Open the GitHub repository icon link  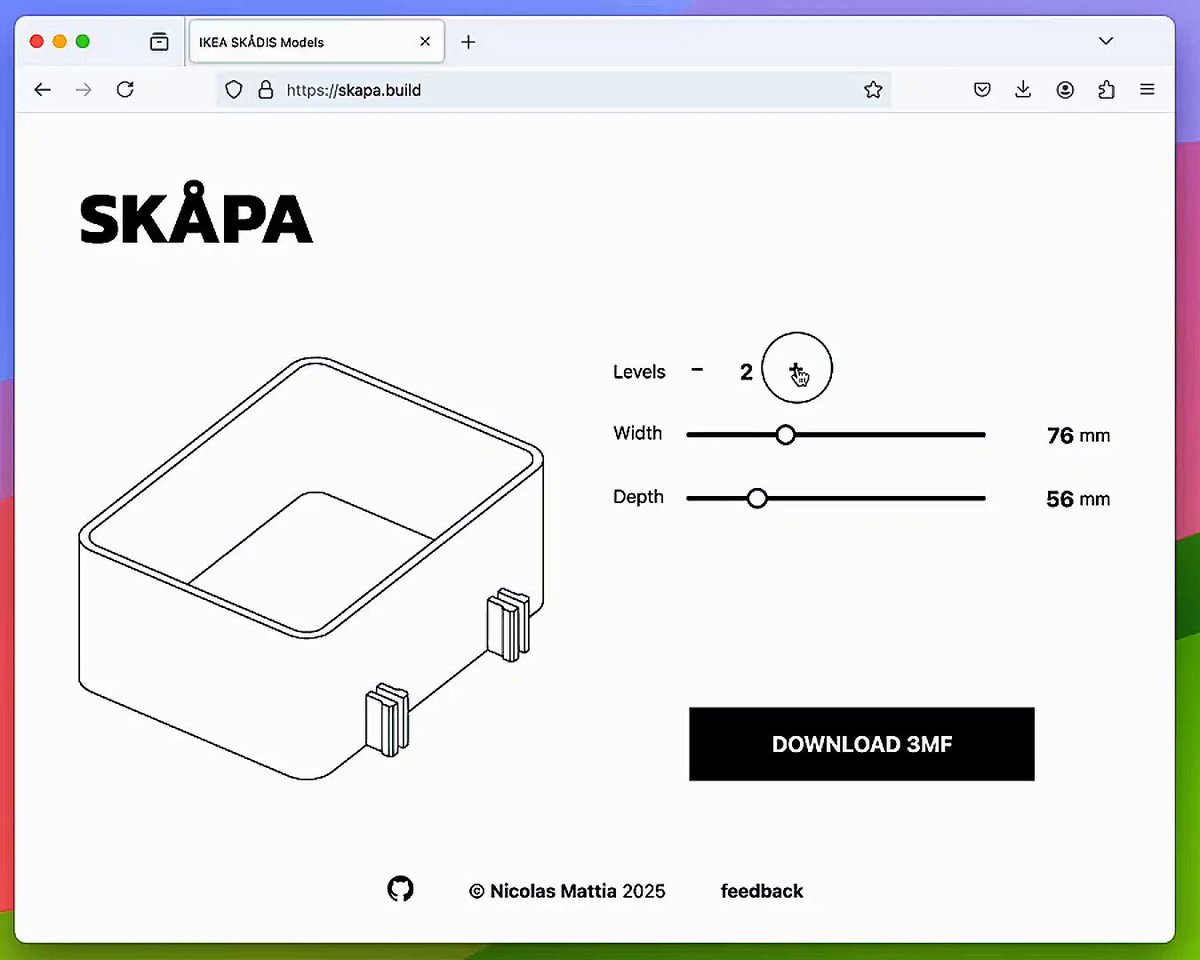pyautogui.click(x=400, y=889)
